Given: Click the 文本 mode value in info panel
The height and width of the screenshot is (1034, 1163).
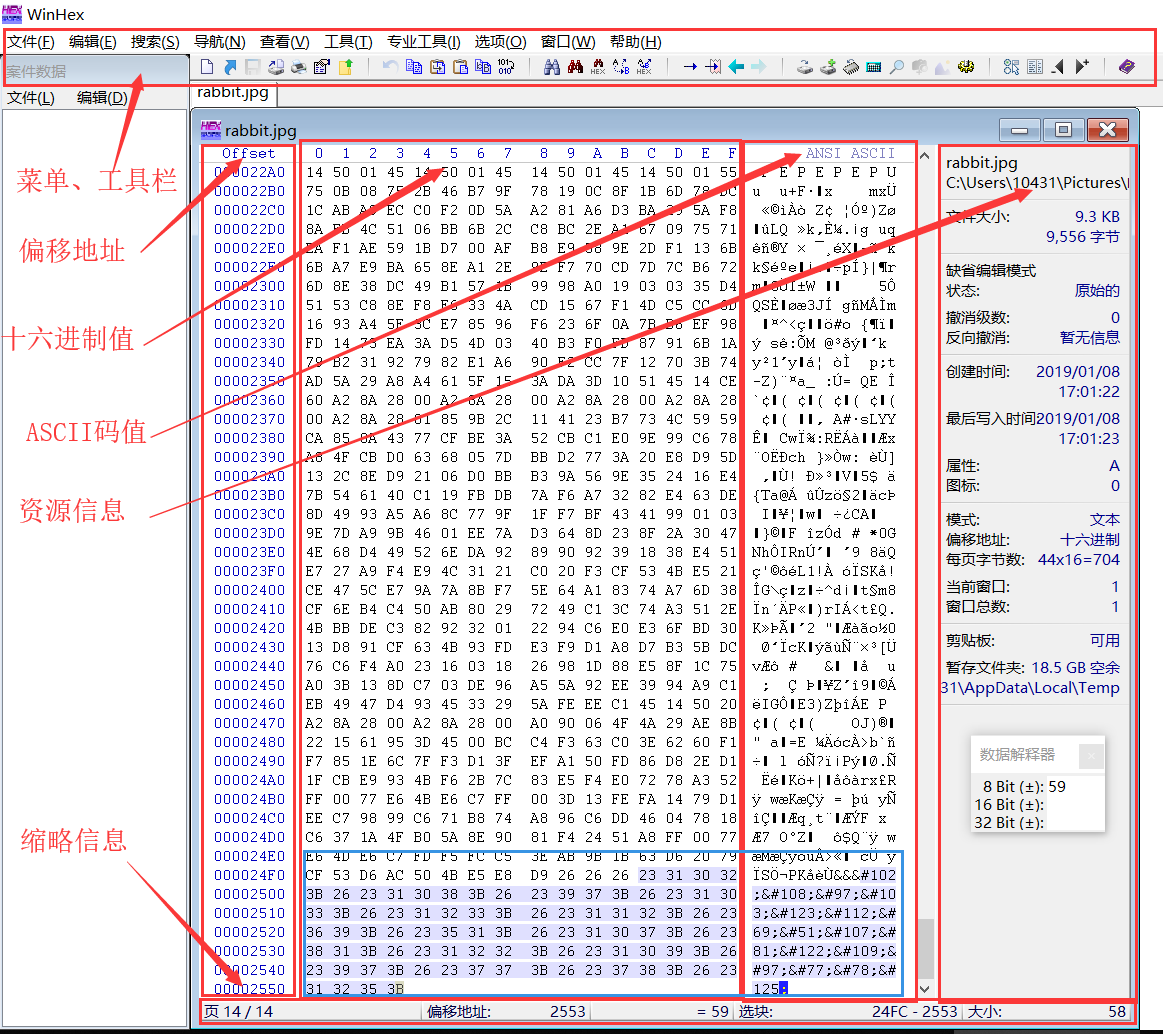Looking at the screenshot, I should pyautogui.click(x=1104, y=520).
